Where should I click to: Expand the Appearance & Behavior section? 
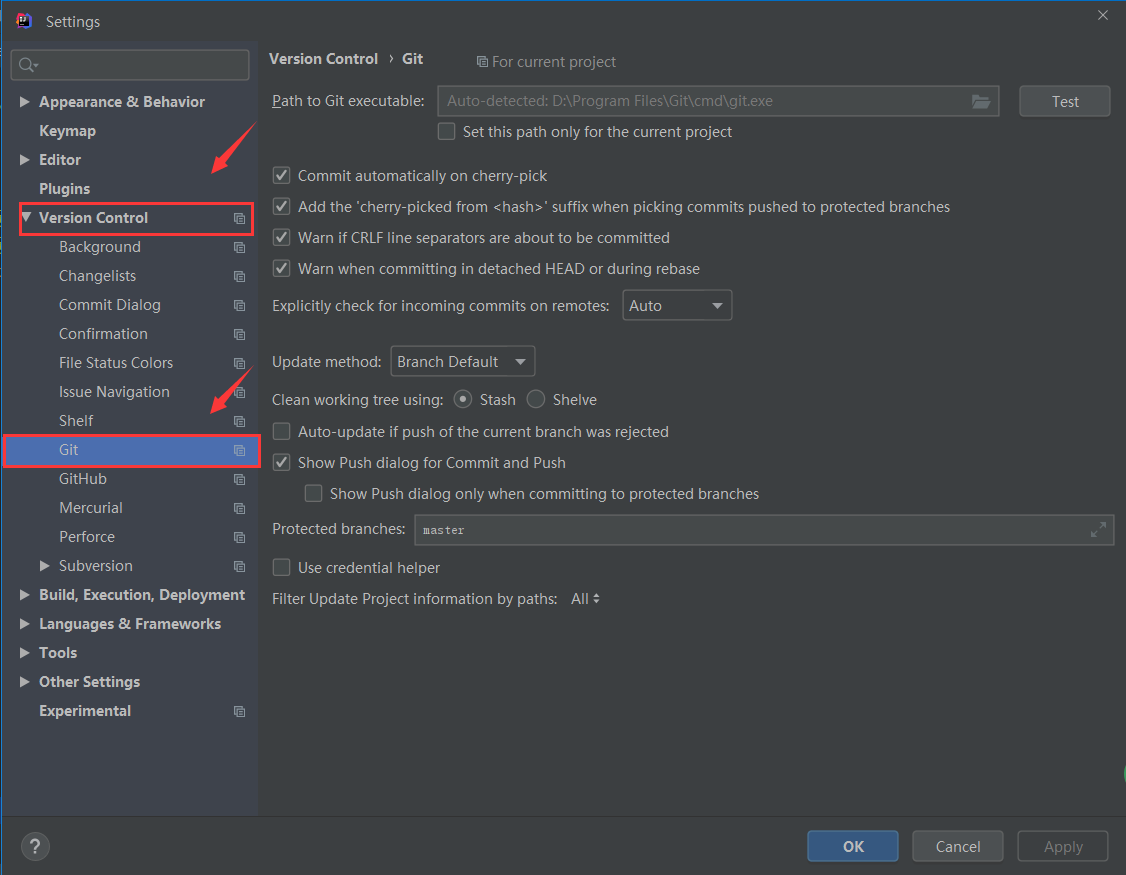24,102
